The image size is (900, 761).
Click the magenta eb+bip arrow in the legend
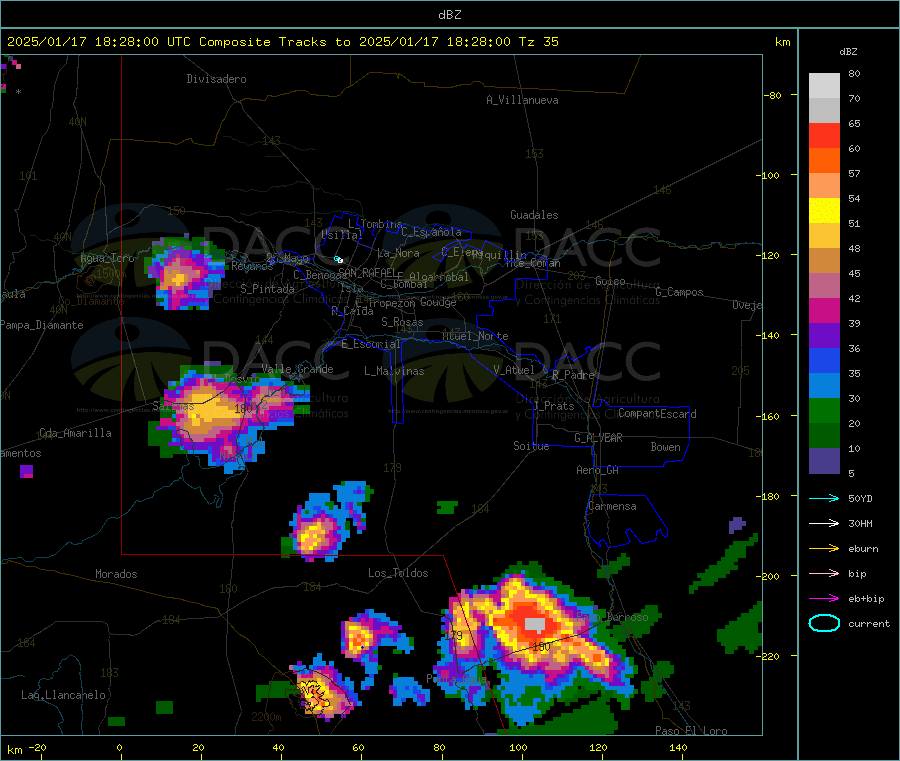click(x=824, y=599)
